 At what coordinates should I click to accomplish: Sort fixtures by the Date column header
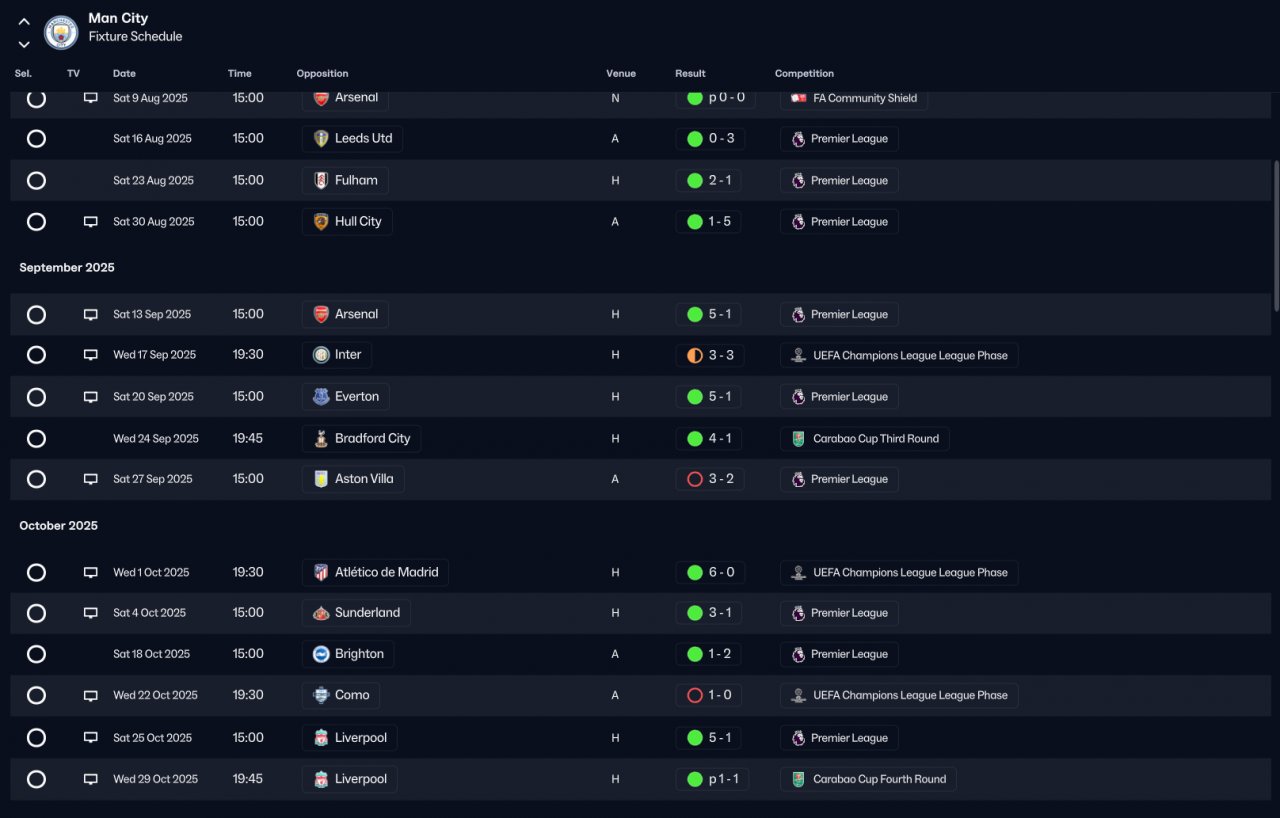[124, 73]
